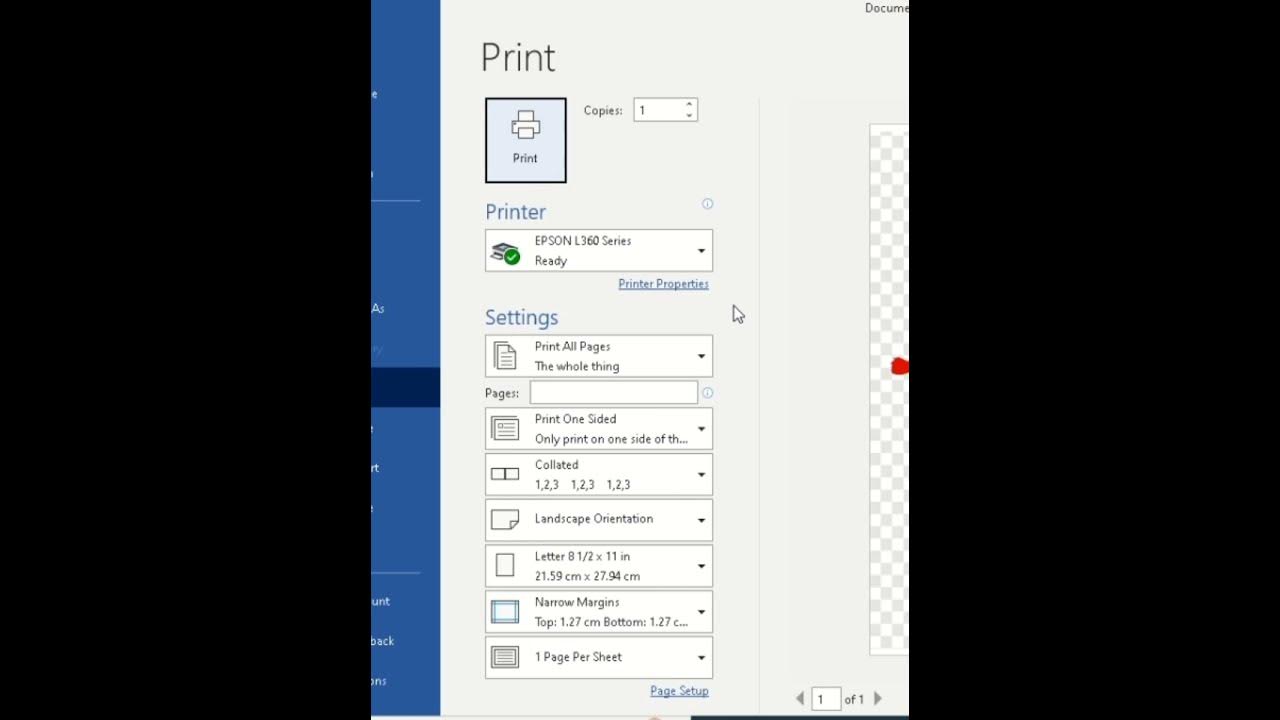Click the Print All Pages document icon
The height and width of the screenshot is (720, 1280).
pyautogui.click(x=505, y=356)
